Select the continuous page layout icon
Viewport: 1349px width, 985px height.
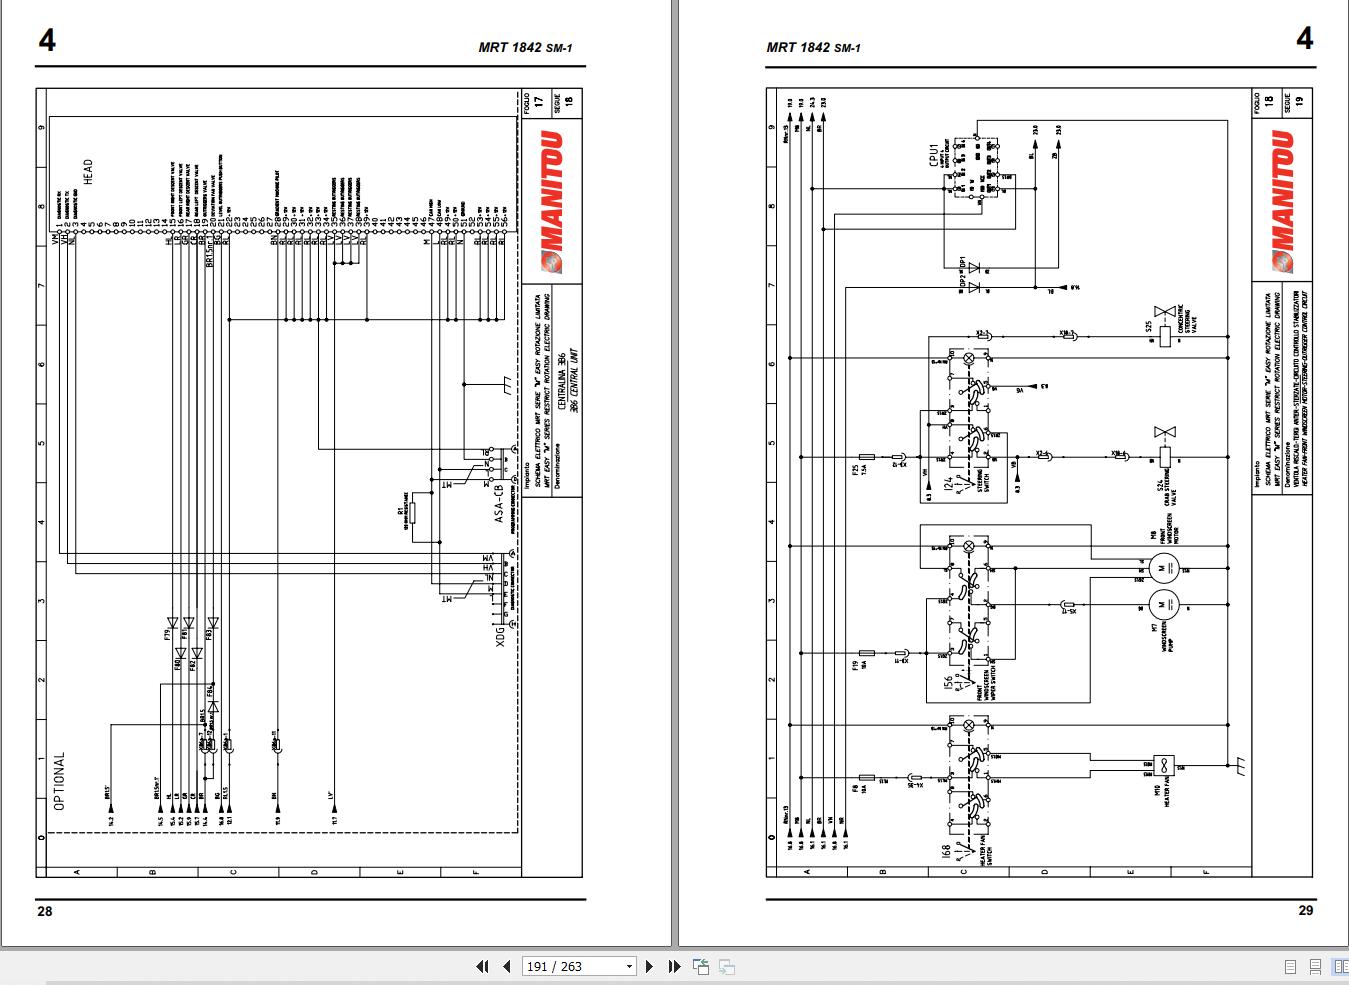tap(1313, 966)
